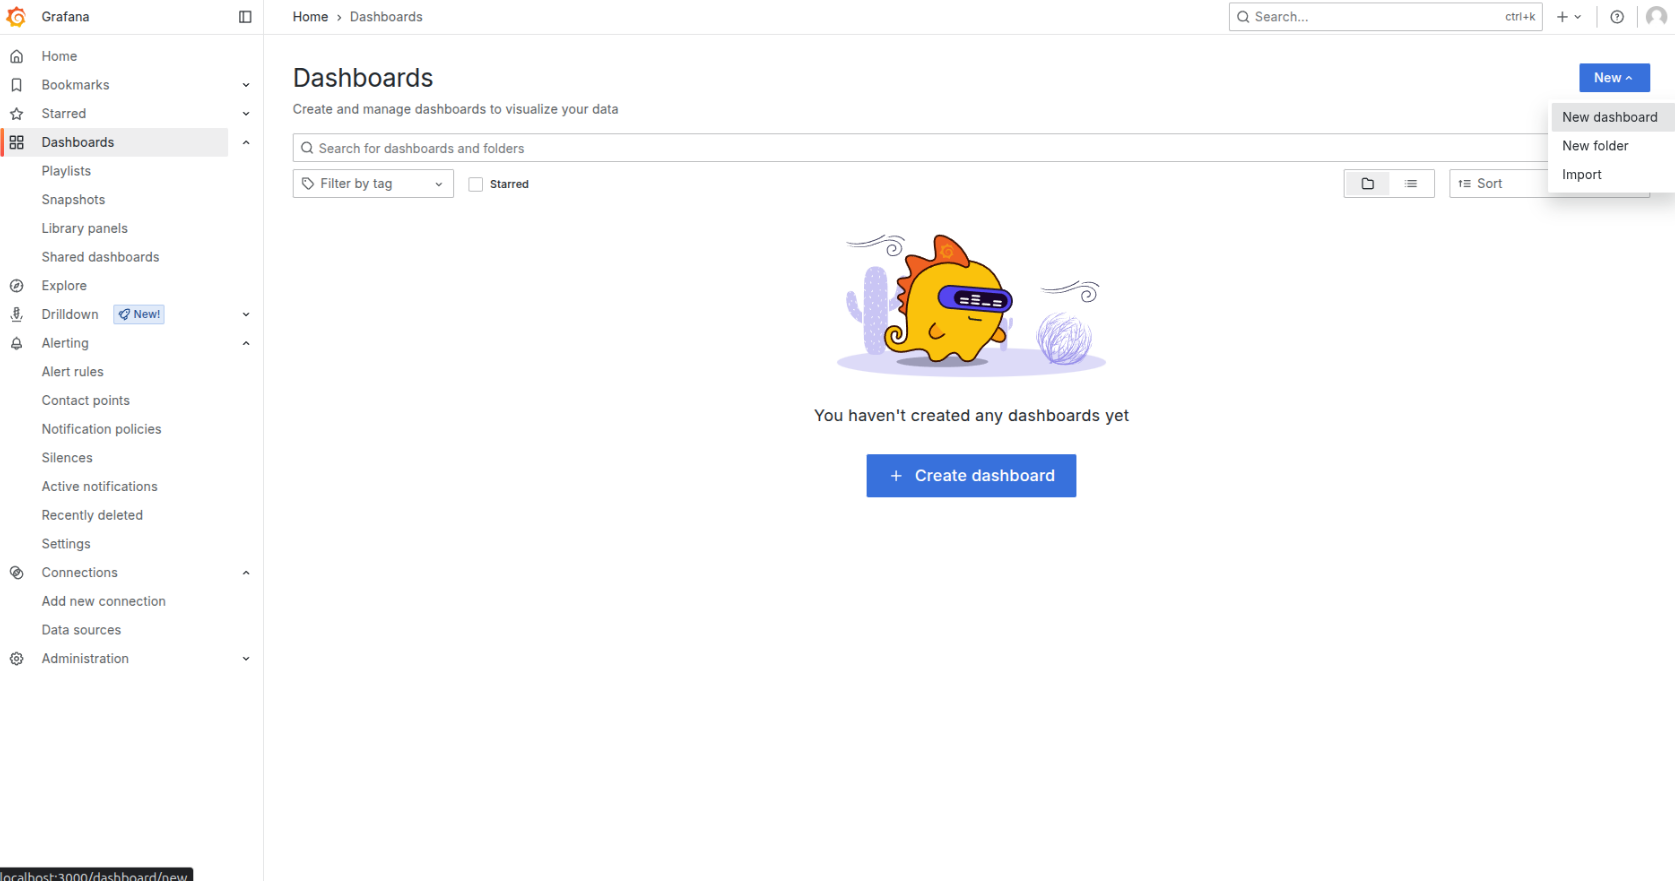Toggle the Starred filter checkbox
The image size is (1675, 881).
[x=476, y=184]
